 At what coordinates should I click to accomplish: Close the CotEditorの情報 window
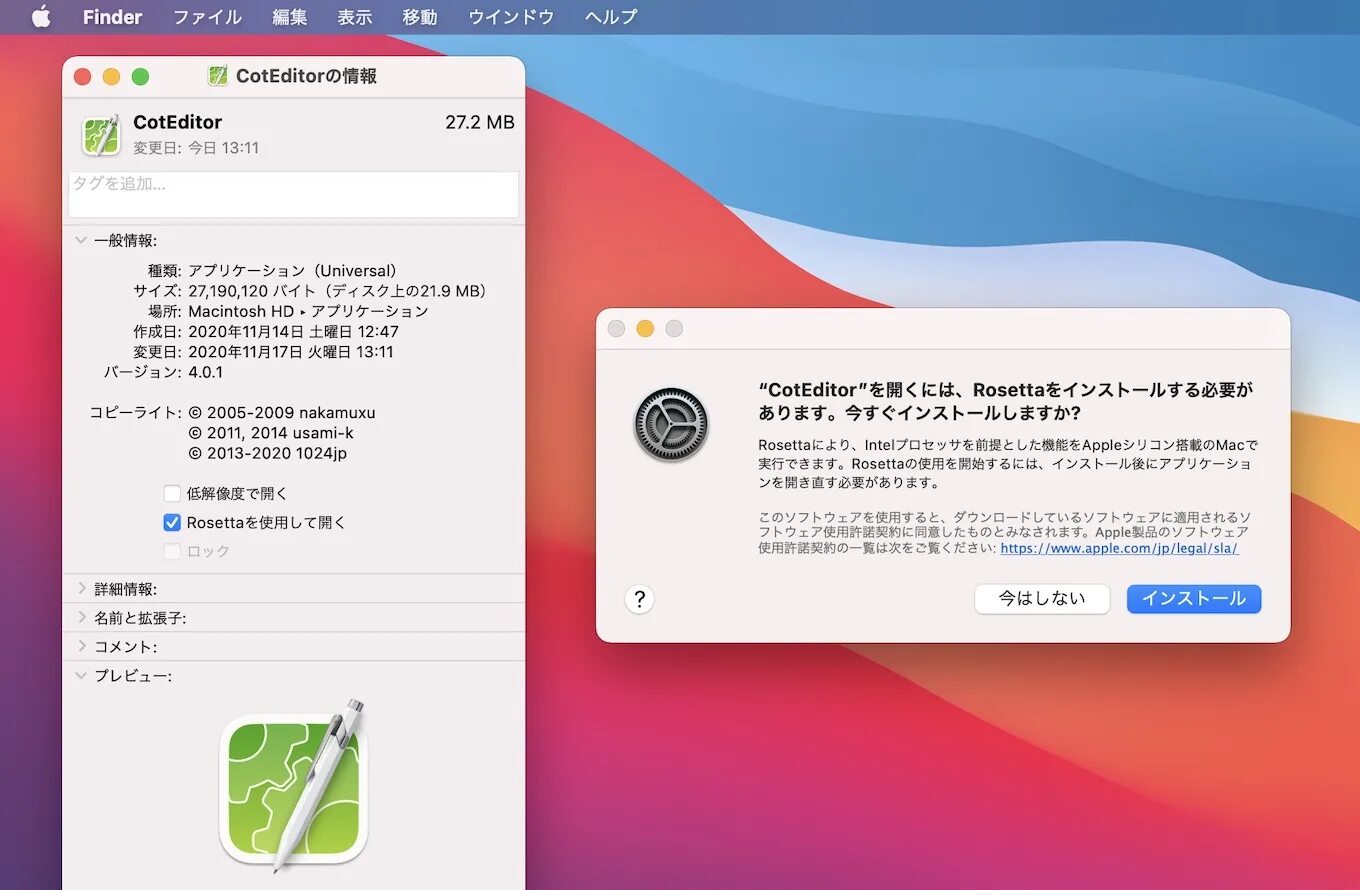83,77
